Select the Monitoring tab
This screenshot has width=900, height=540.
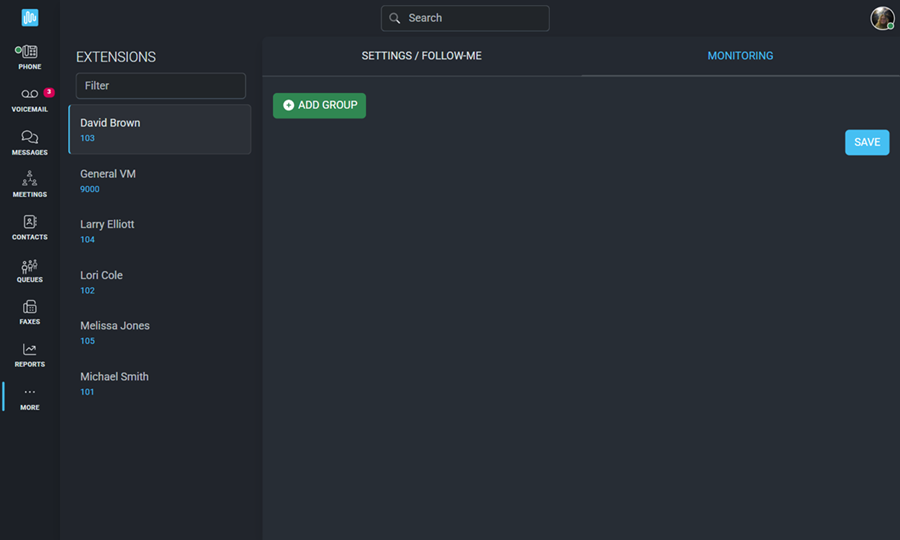(x=740, y=56)
